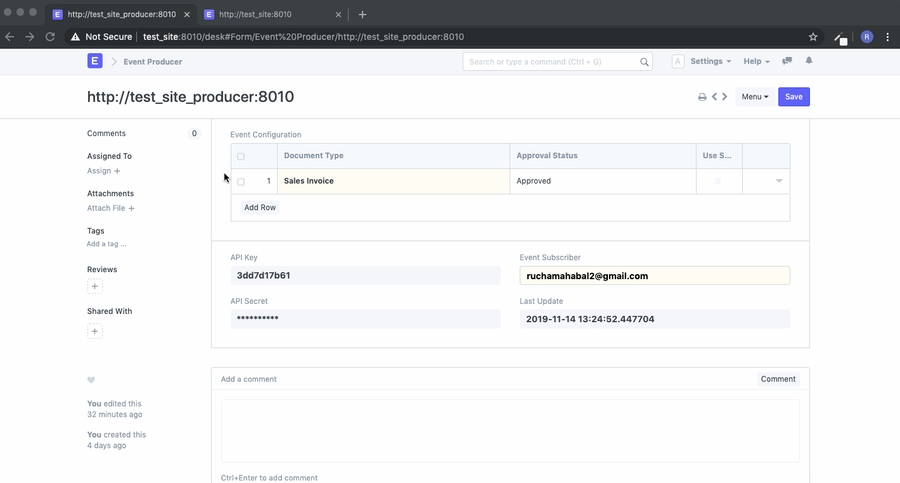Bookmark this page with the star icon
The width and height of the screenshot is (900, 483).
click(x=813, y=37)
